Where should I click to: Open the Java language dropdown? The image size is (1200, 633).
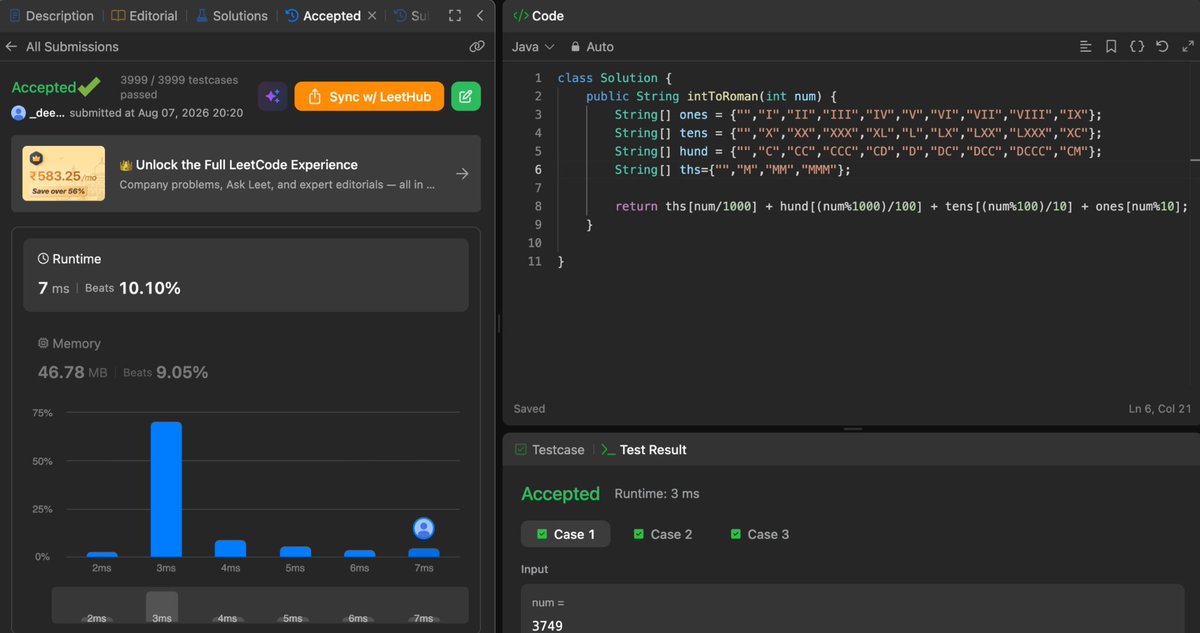[x=533, y=46]
